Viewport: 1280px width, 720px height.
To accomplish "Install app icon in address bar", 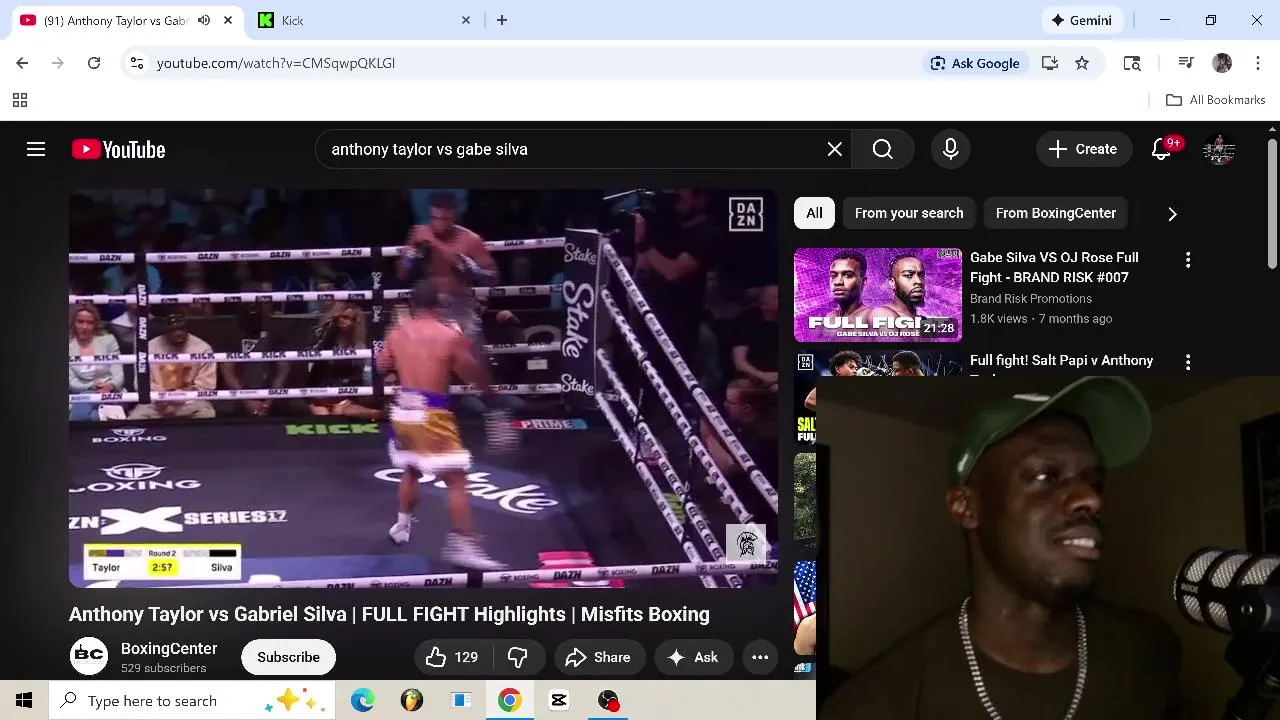I will pyautogui.click(x=1050, y=63).
